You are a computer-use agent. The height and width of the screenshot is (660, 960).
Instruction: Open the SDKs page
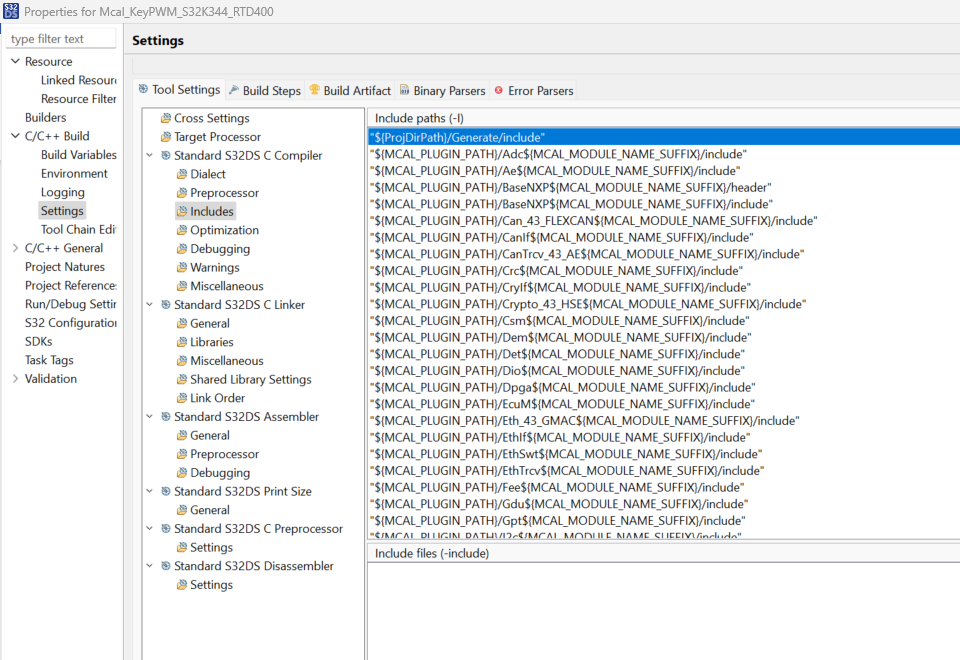[x=39, y=342]
